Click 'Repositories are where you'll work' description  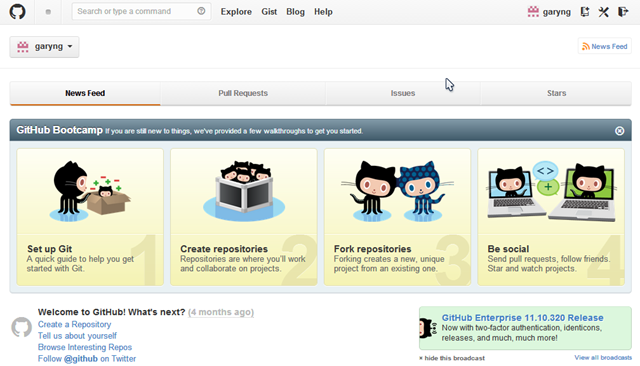tap(243, 264)
